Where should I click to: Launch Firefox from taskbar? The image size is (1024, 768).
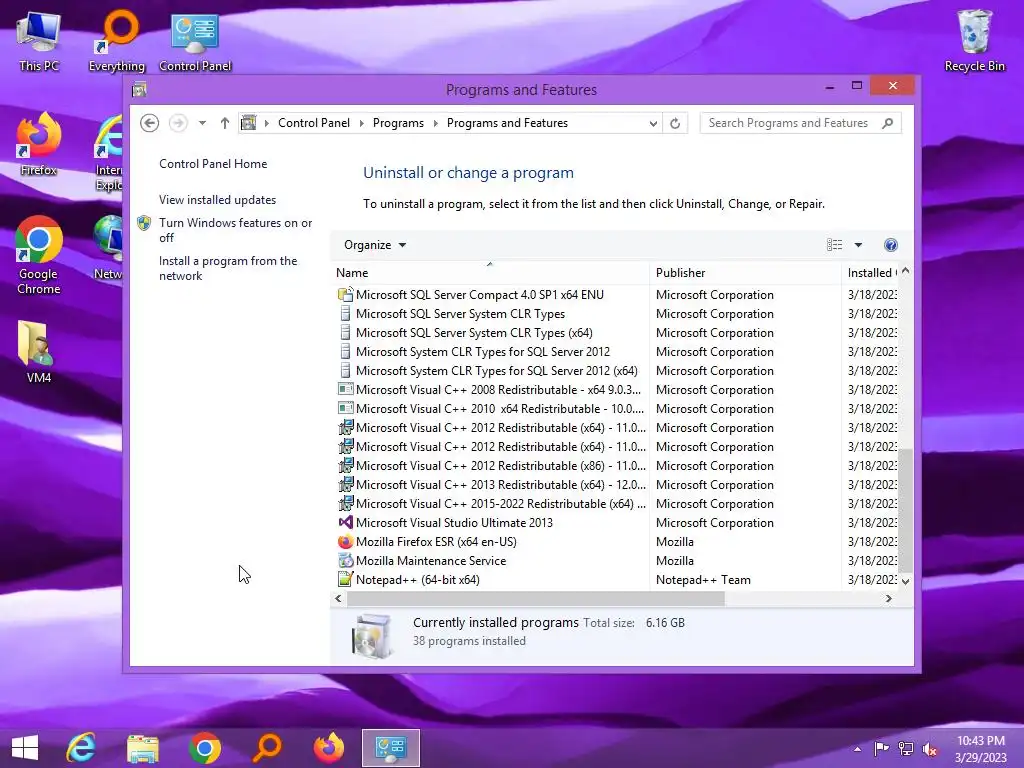328,748
